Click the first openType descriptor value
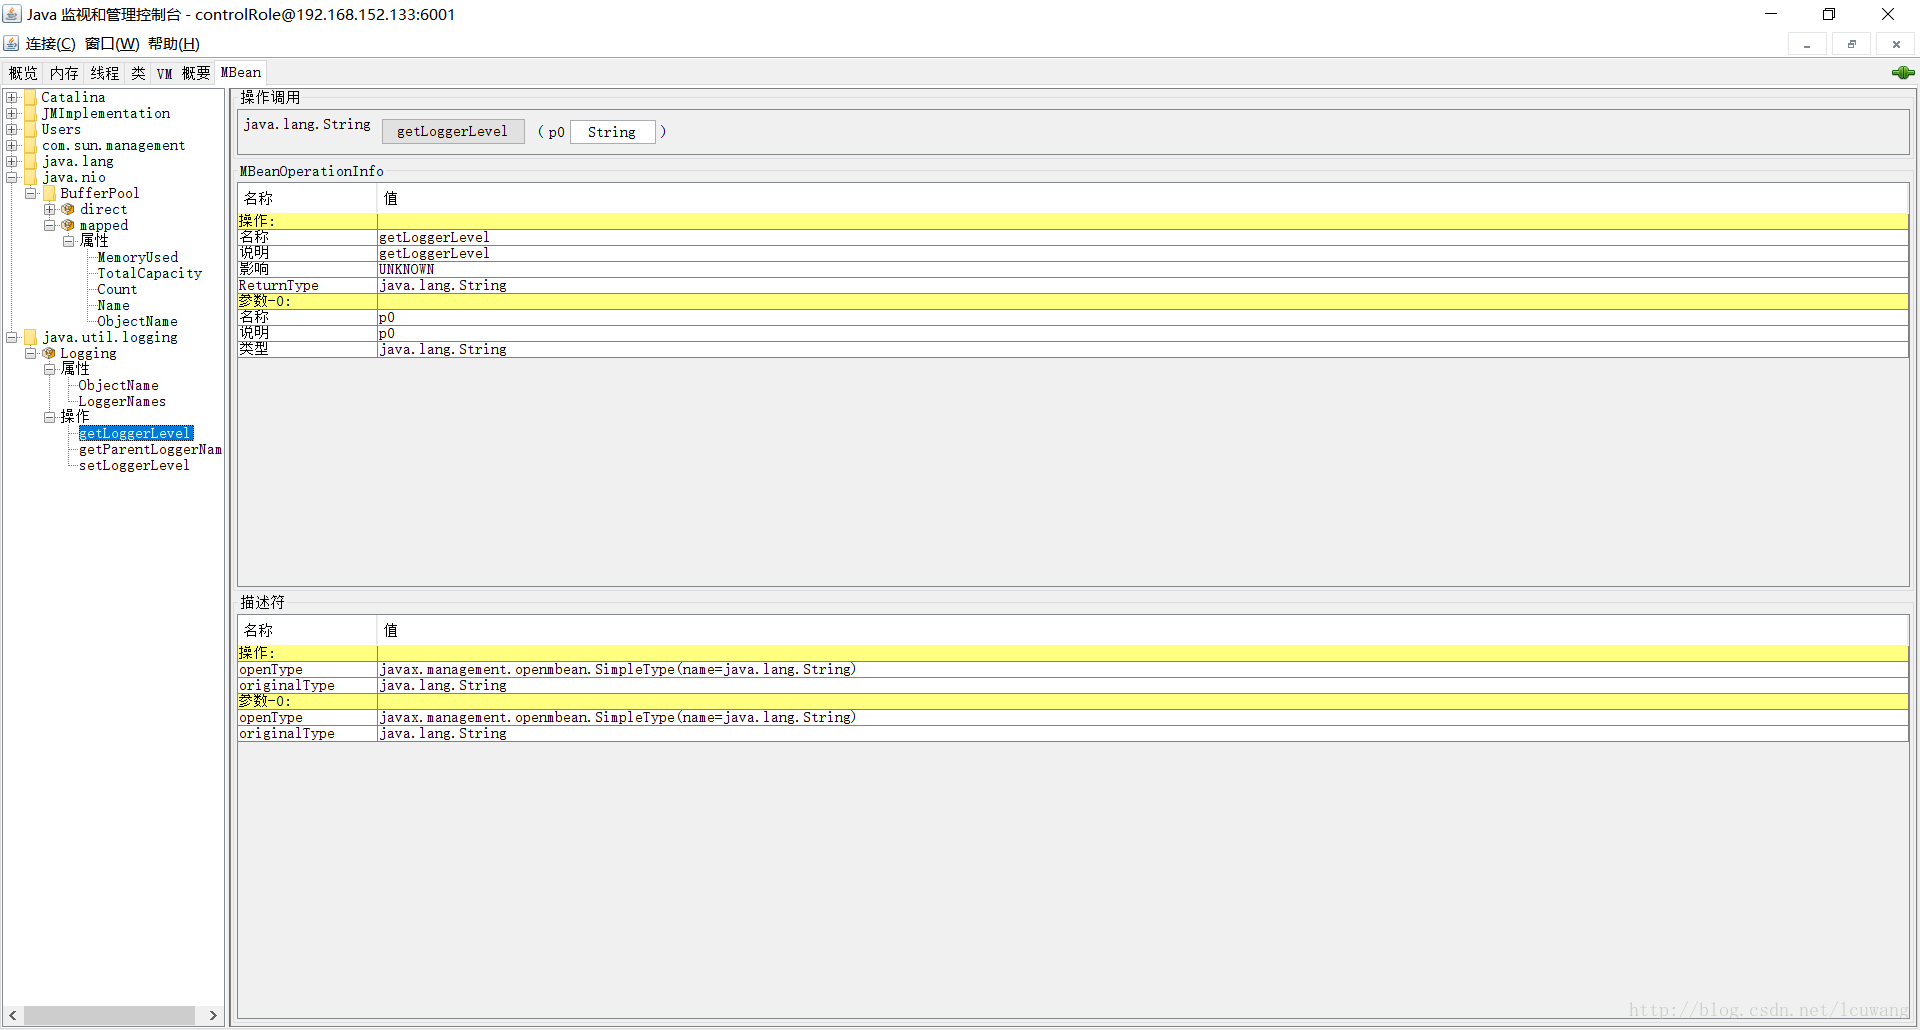 click(618, 669)
